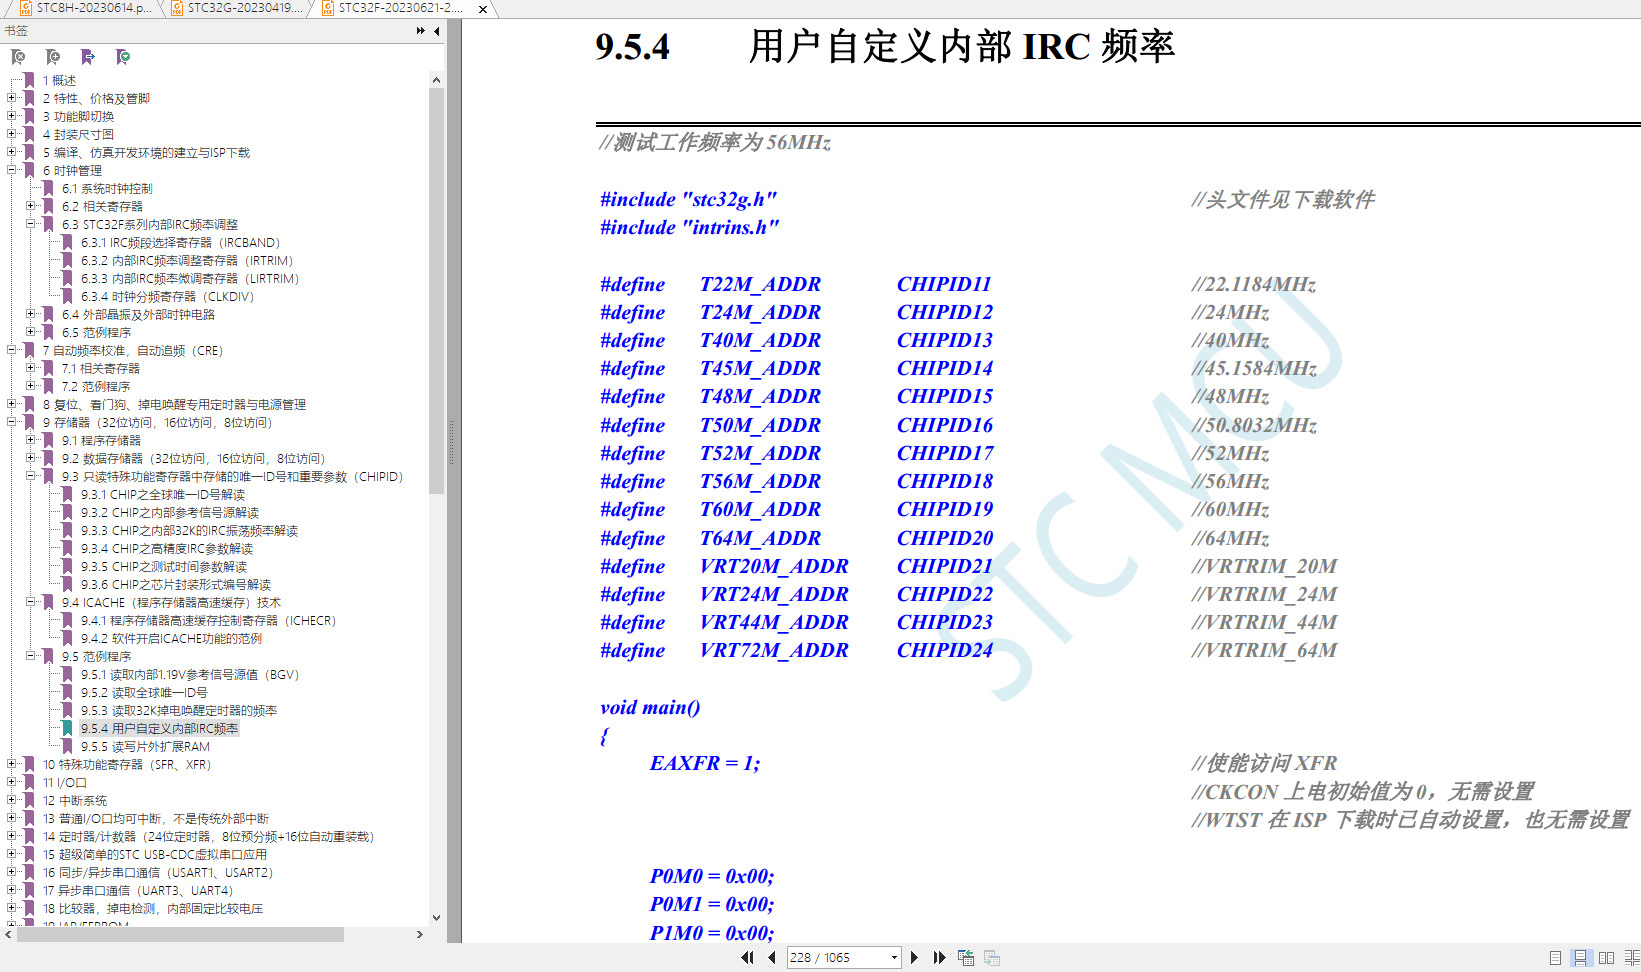The height and width of the screenshot is (972, 1641).
Task: Expand the bookmarks panel with double-arrow button
Action: coord(421,31)
